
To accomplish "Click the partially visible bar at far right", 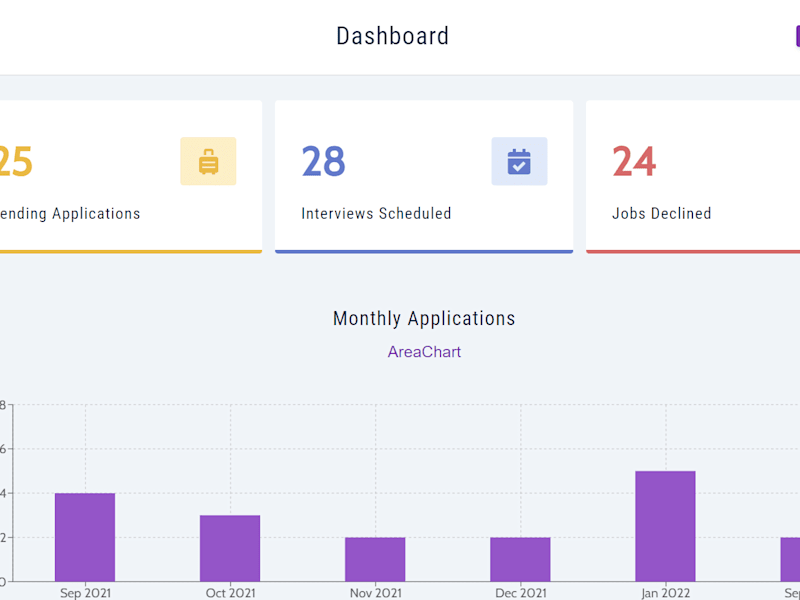I will pos(790,559).
